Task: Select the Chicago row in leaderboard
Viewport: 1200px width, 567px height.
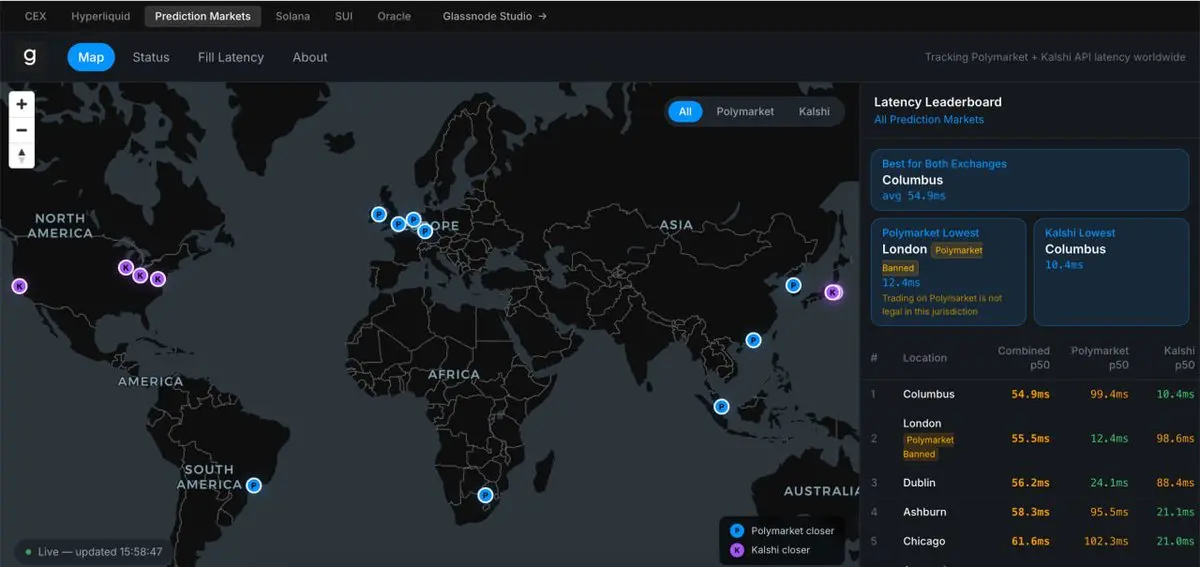Action: [1030, 541]
